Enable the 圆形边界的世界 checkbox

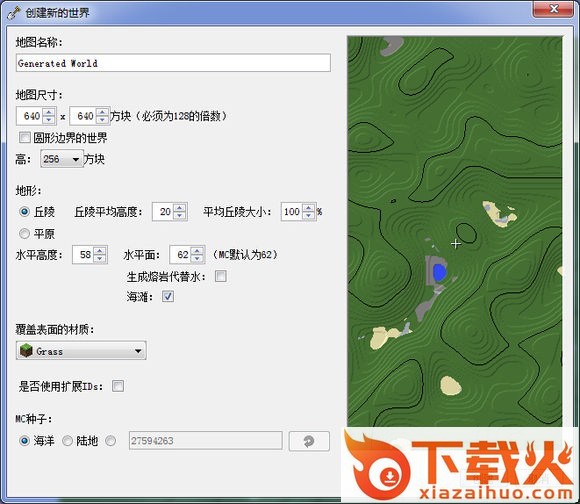tap(25, 138)
